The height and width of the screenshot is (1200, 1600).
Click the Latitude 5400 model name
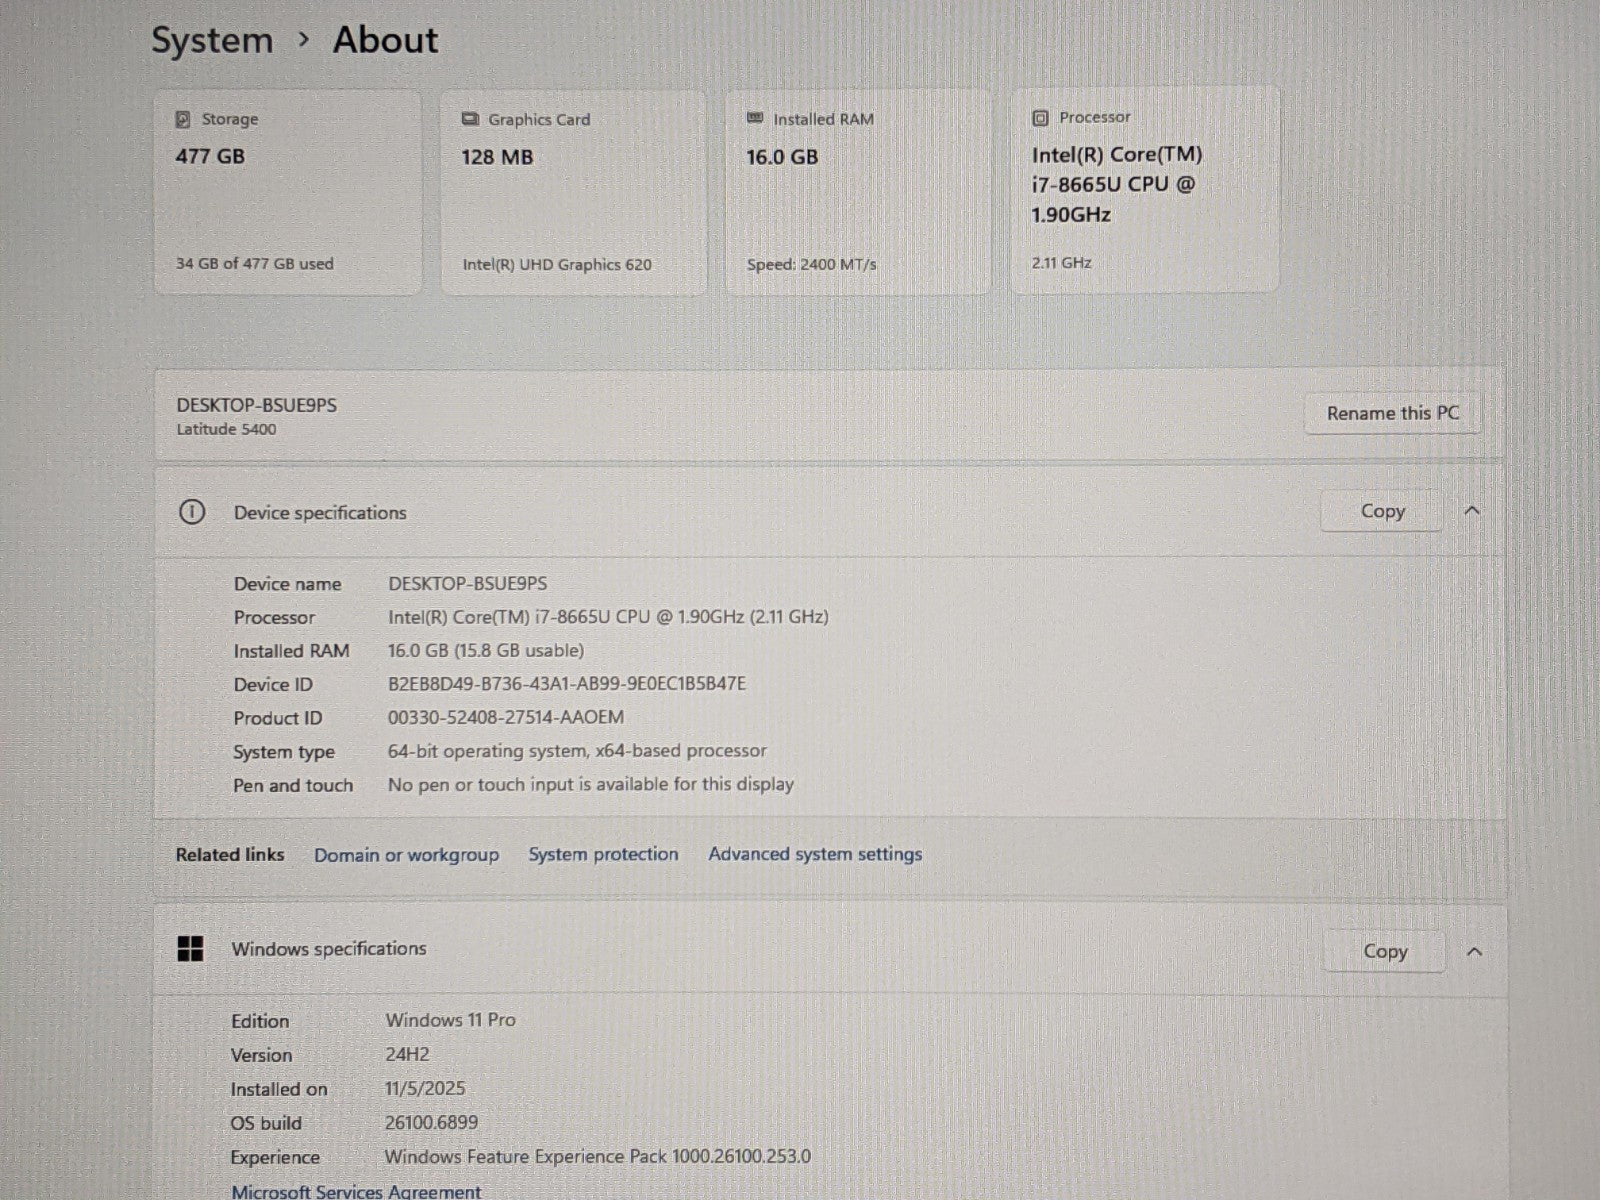227,429
